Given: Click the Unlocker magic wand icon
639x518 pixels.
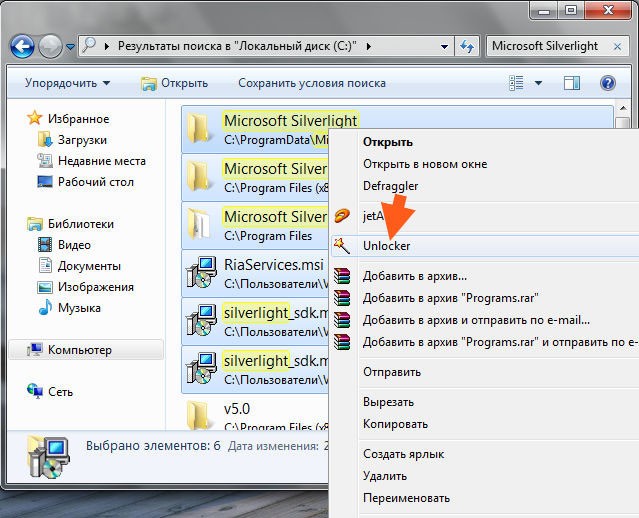Looking at the screenshot, I should (x=342, y=246).
